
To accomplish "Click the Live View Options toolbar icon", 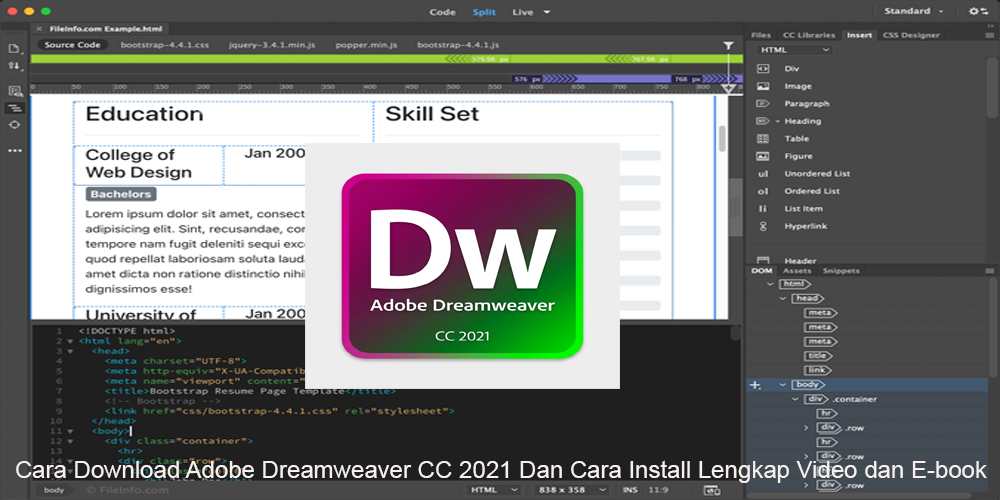I will [x=15, y=91].
